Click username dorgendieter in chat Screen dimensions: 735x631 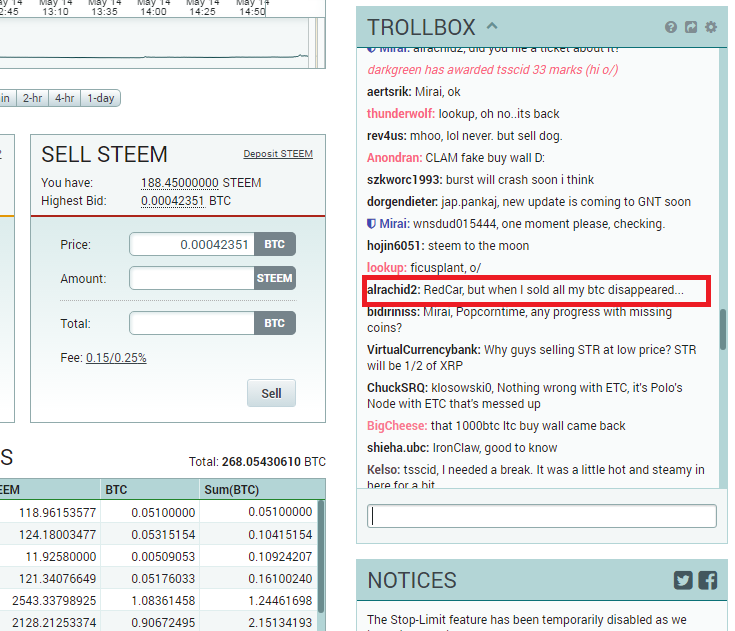pyautogui.click(x=402, y=202)
